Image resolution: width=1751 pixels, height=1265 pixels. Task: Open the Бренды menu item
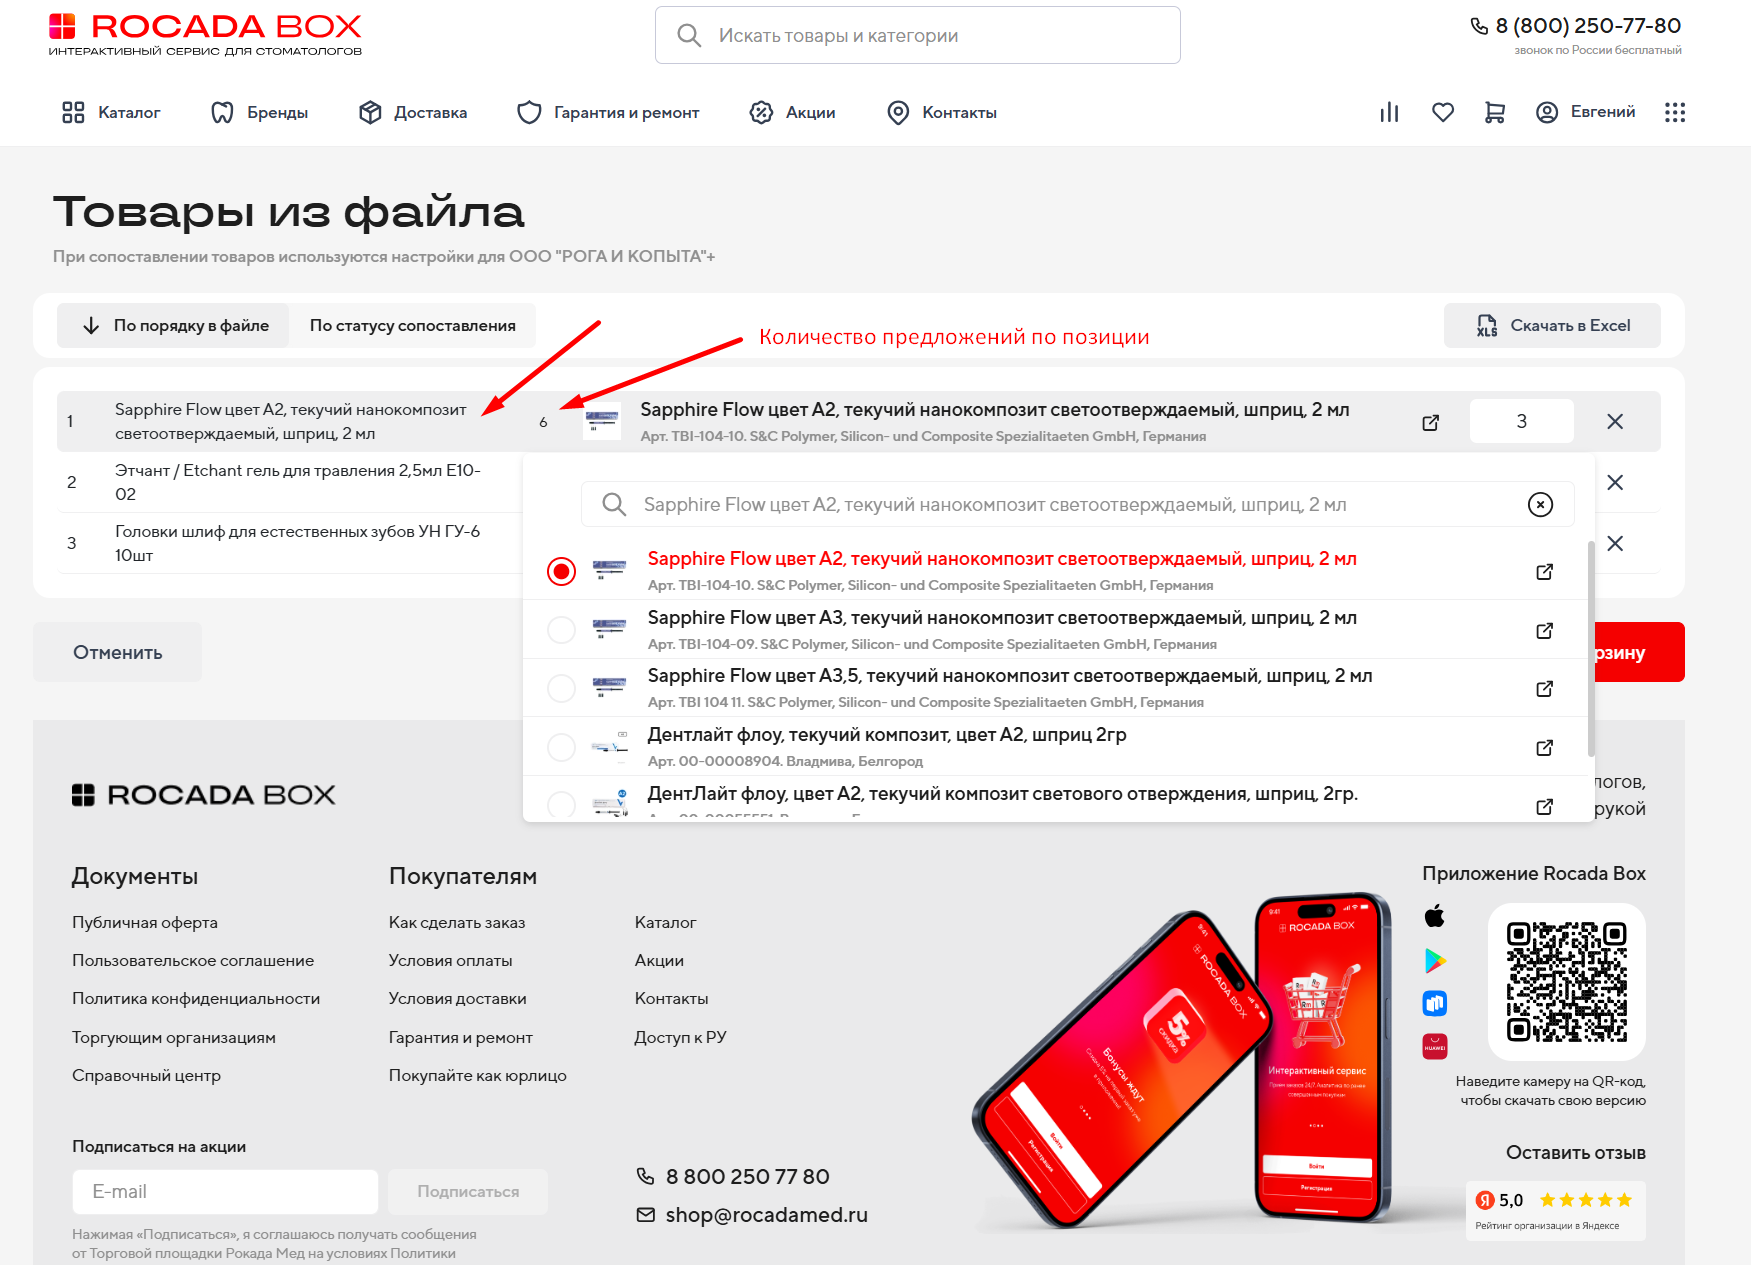tap(259, 113)
